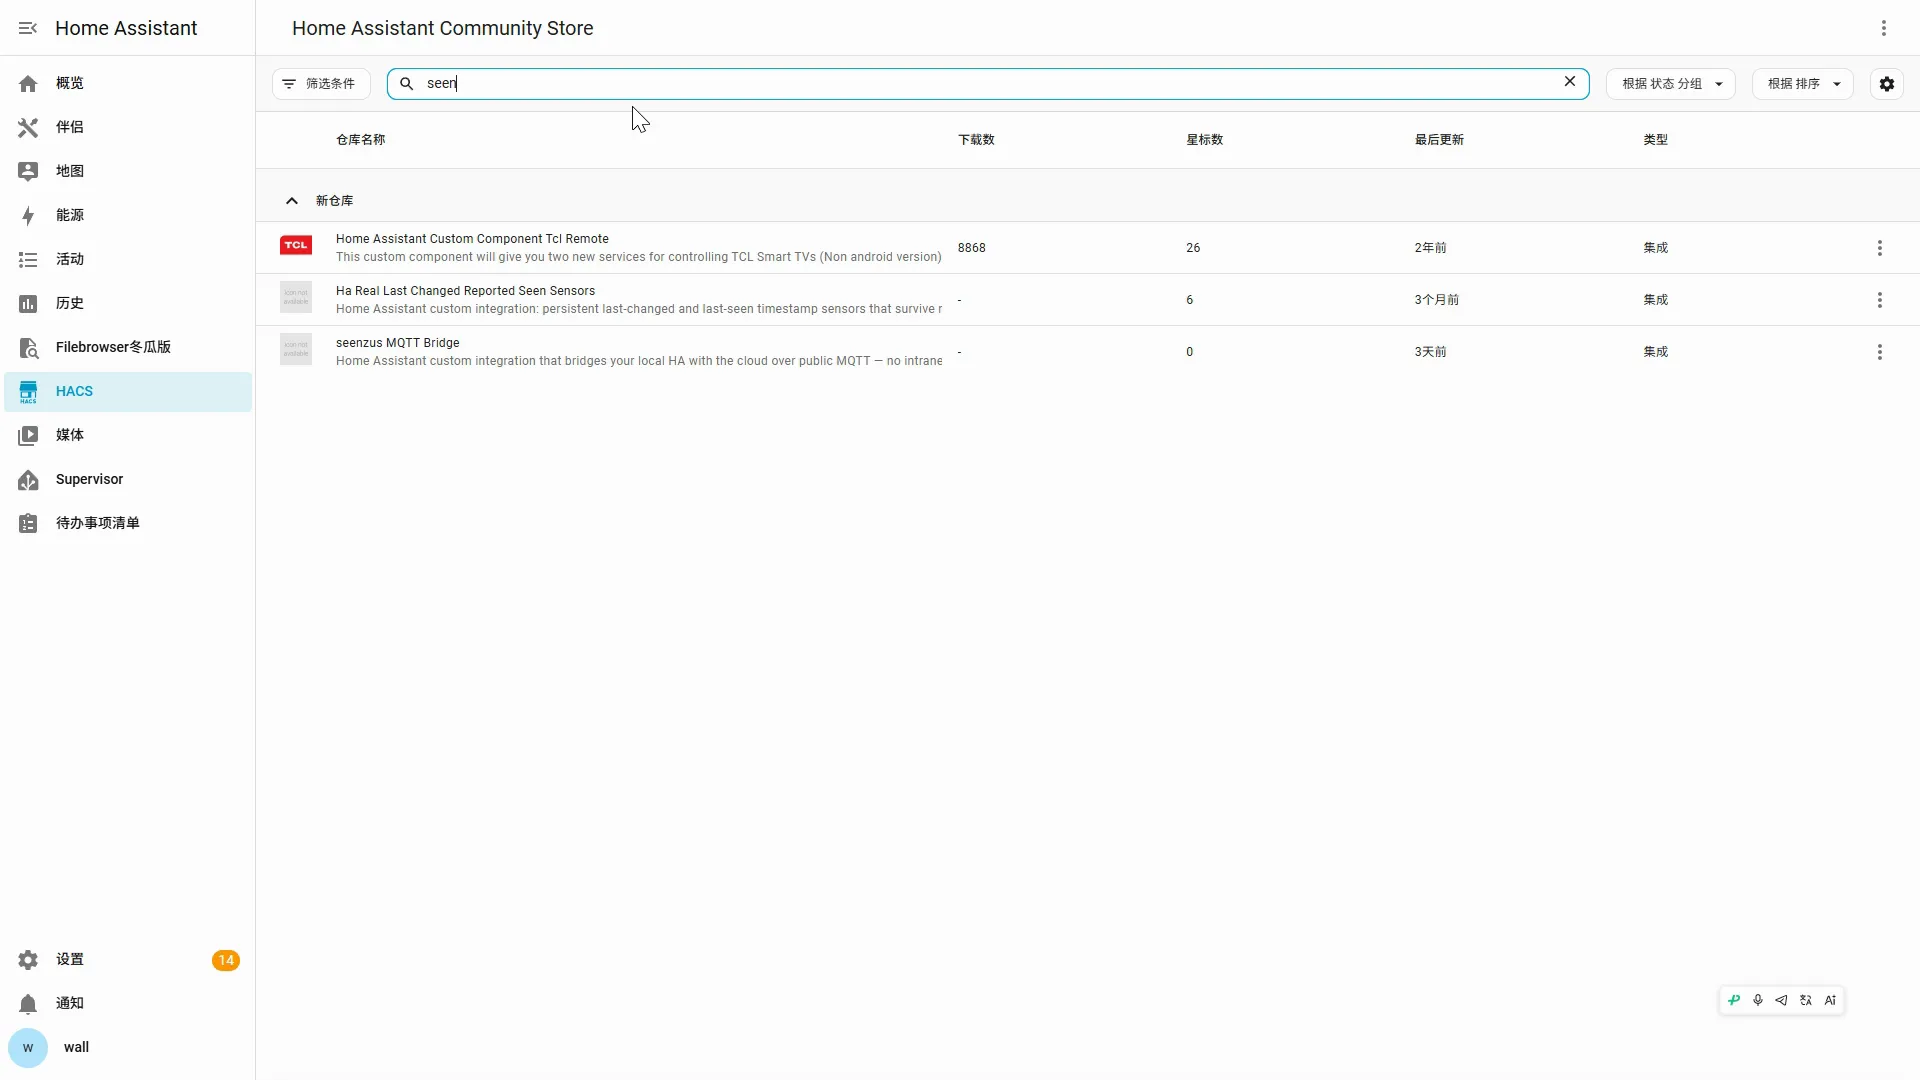The height and width of the screenshot is (1080, 1920).
Task: Open the seenzus MQTT Bridge repository
Action: pyautogui.click(x=398, y=343)
